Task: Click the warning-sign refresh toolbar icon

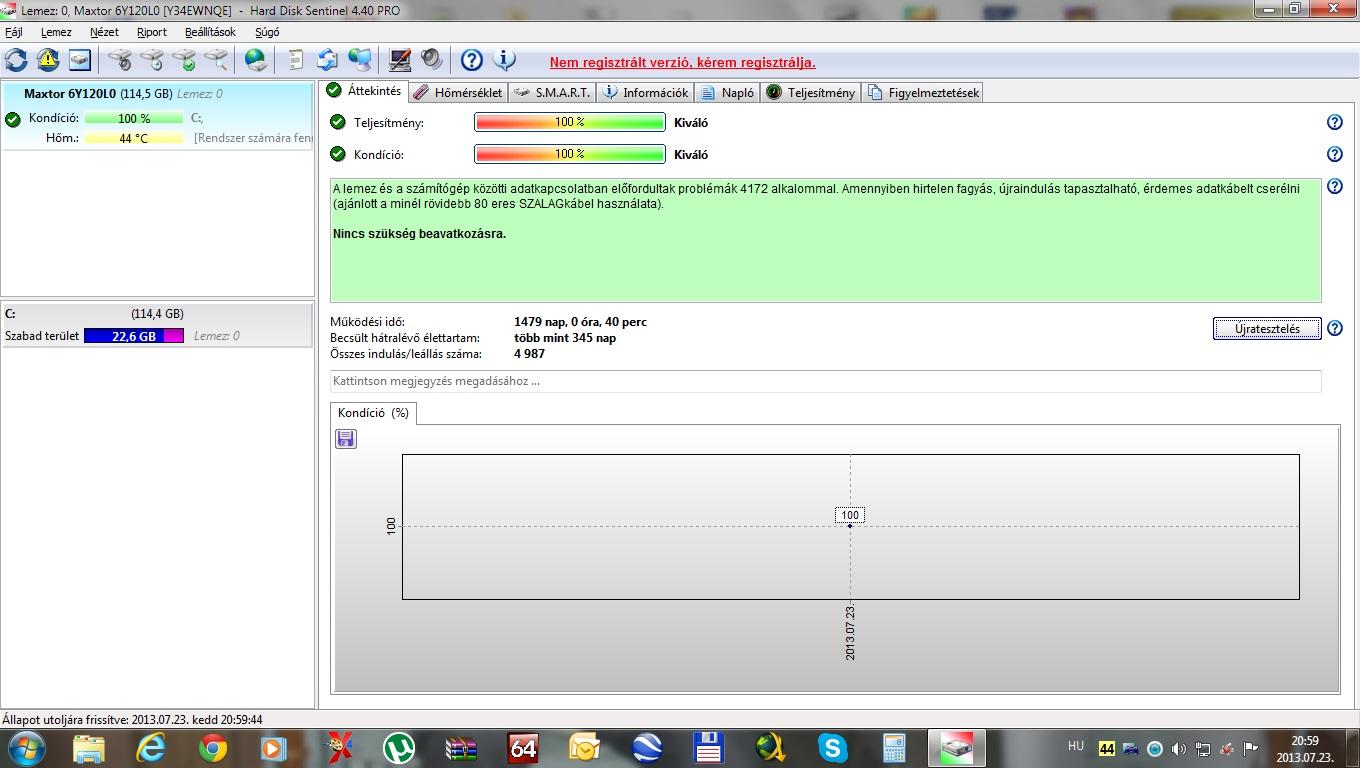Action: click(48, 60)
